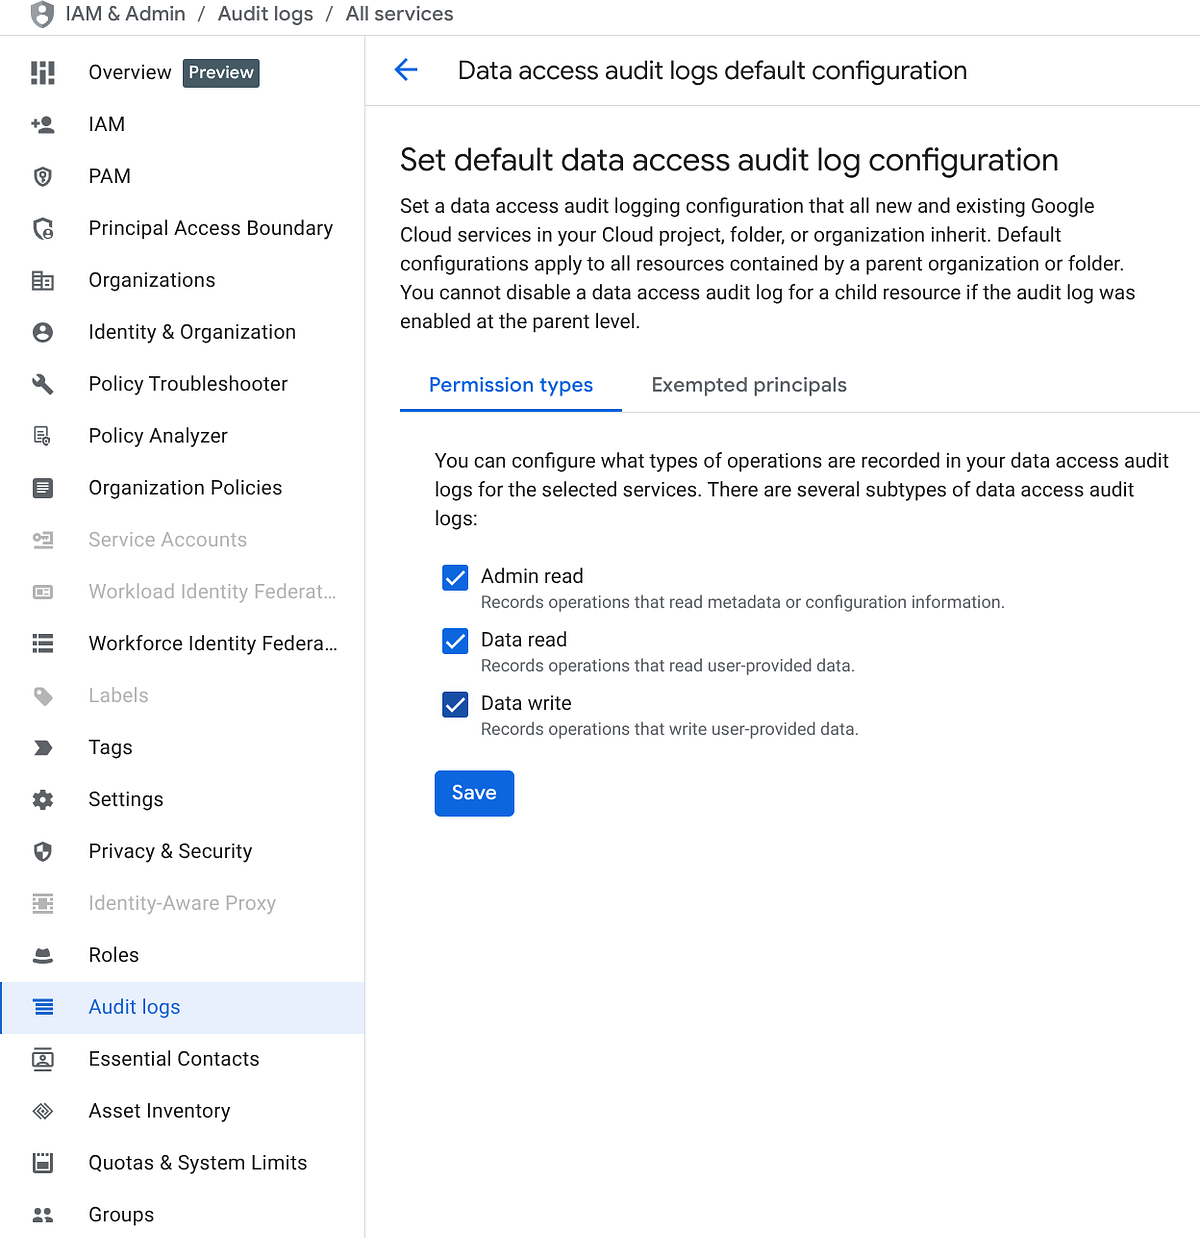
Task: Click the Tags icon in the sidebar
Action: click(x=42, y=747)
